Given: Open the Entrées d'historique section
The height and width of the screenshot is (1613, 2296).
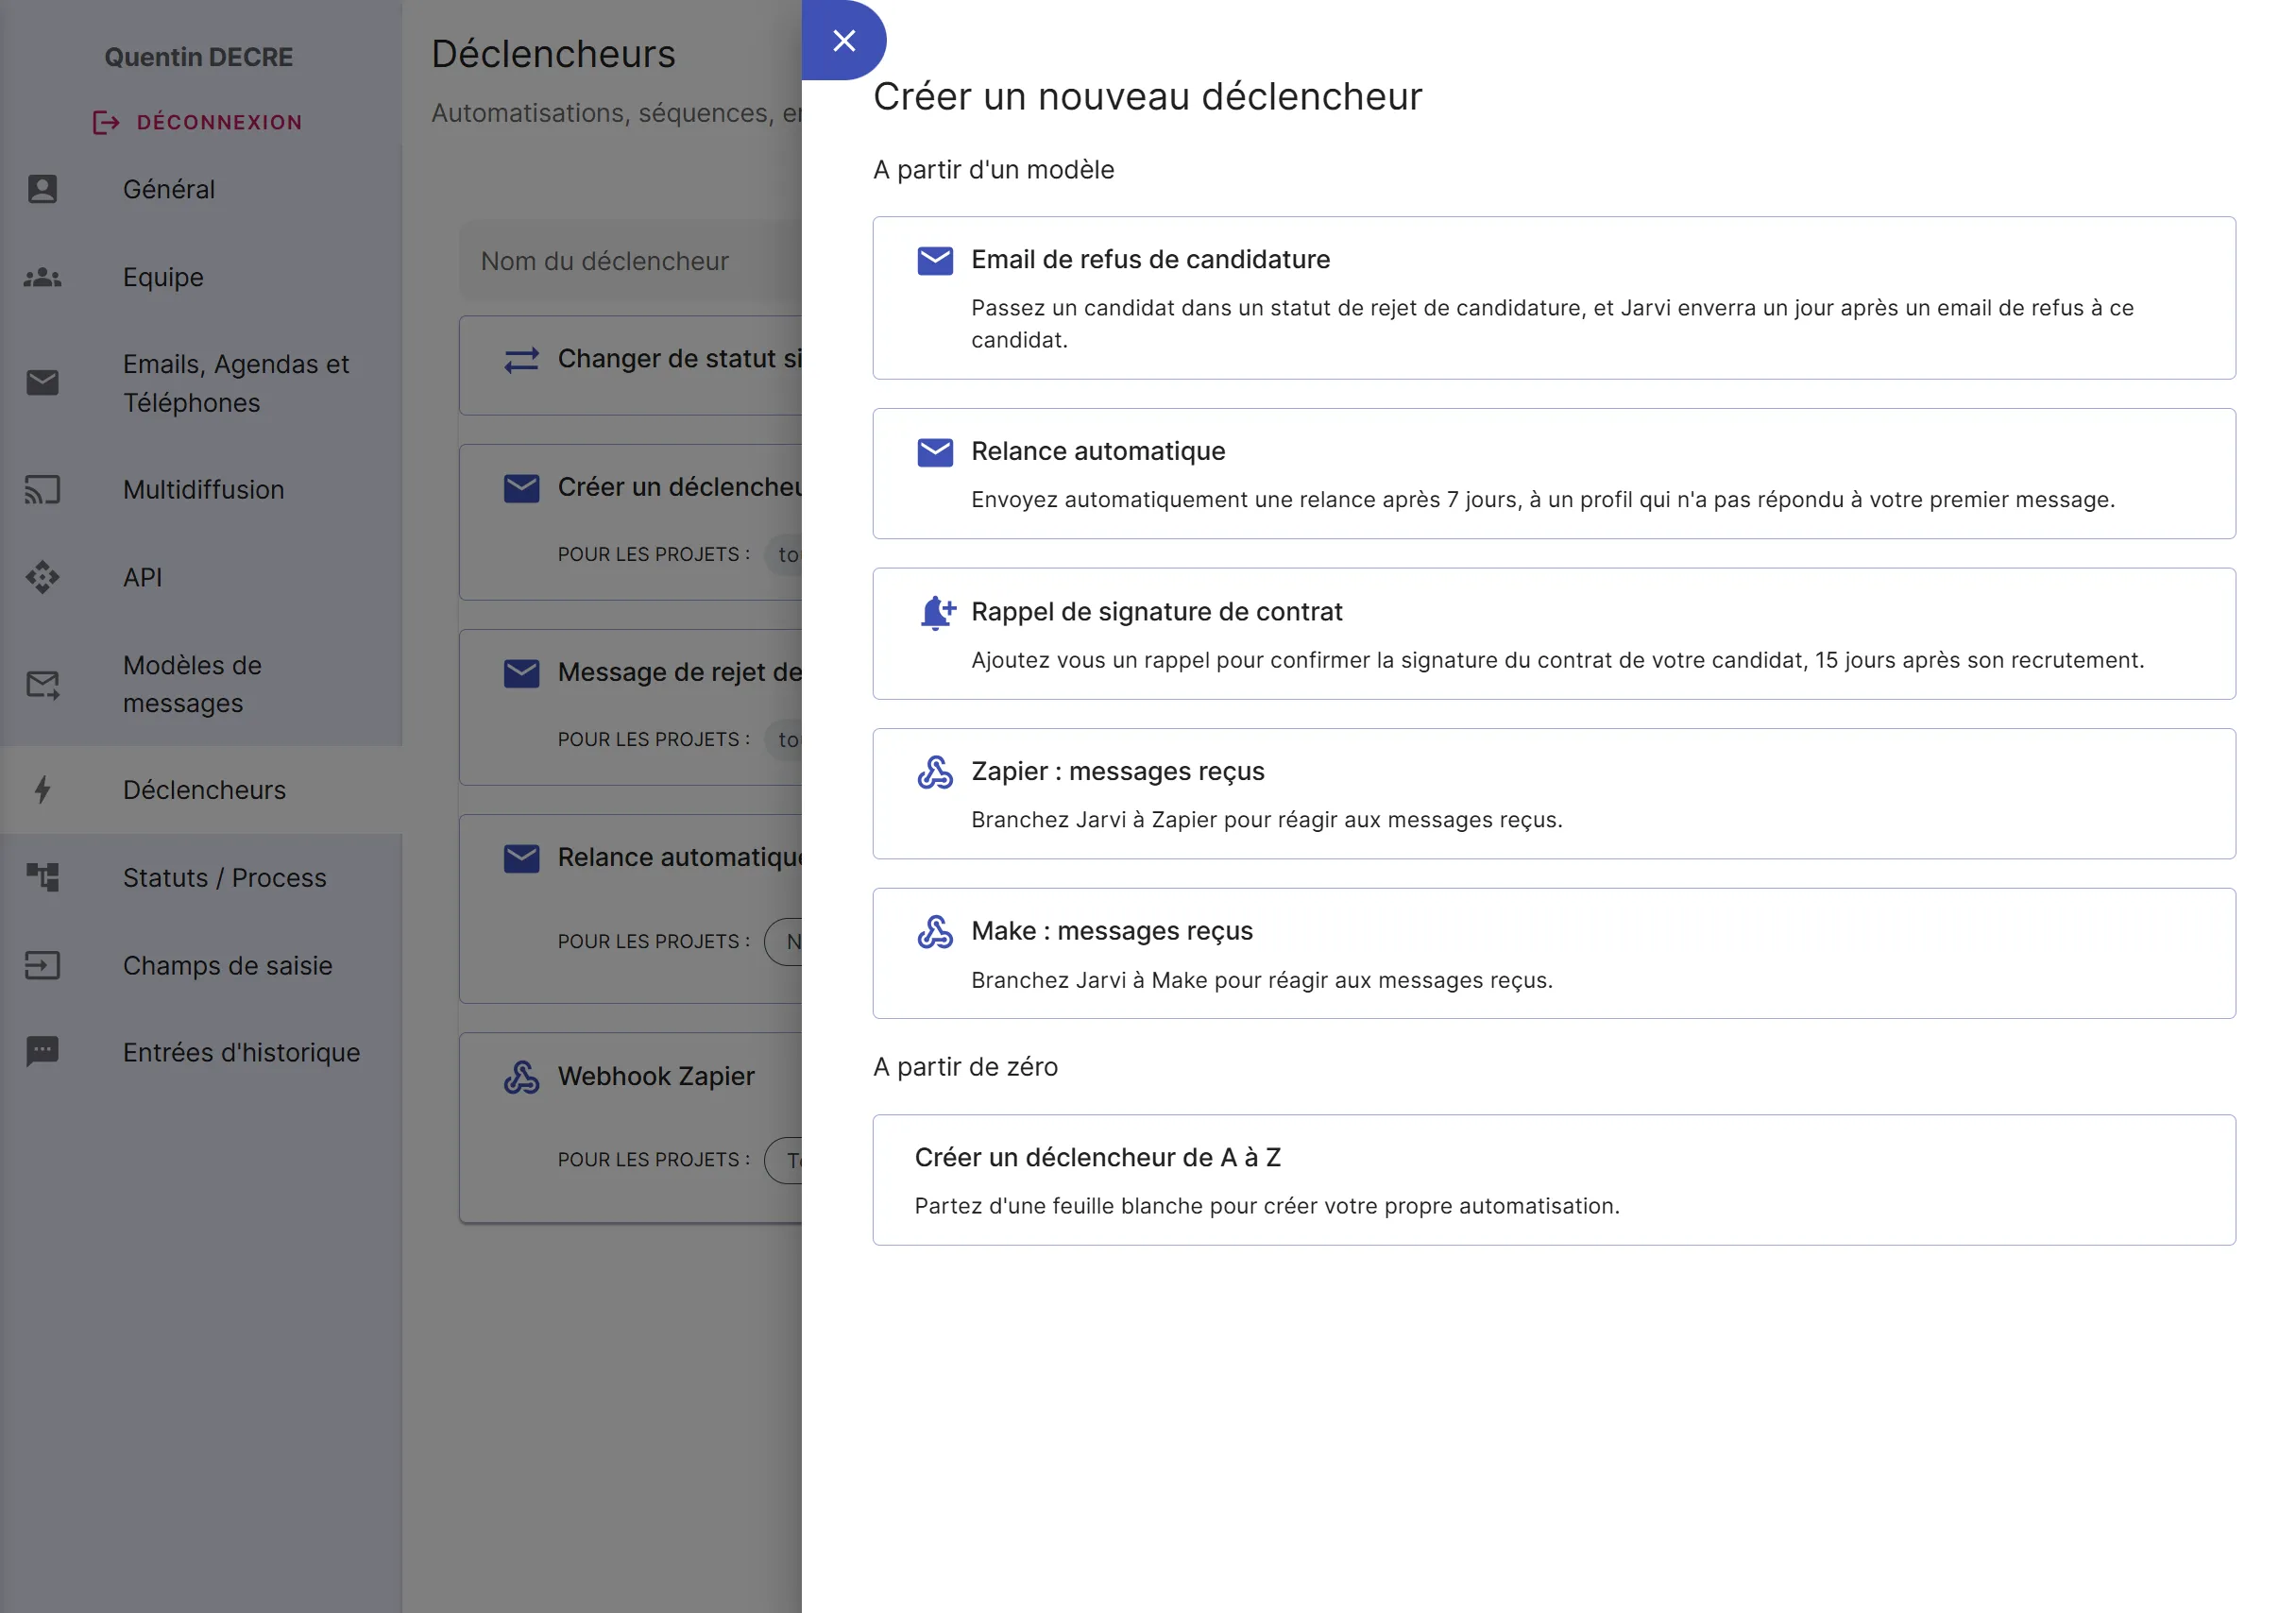Looking at the screenshot, I should click(x=241, y=1051).
